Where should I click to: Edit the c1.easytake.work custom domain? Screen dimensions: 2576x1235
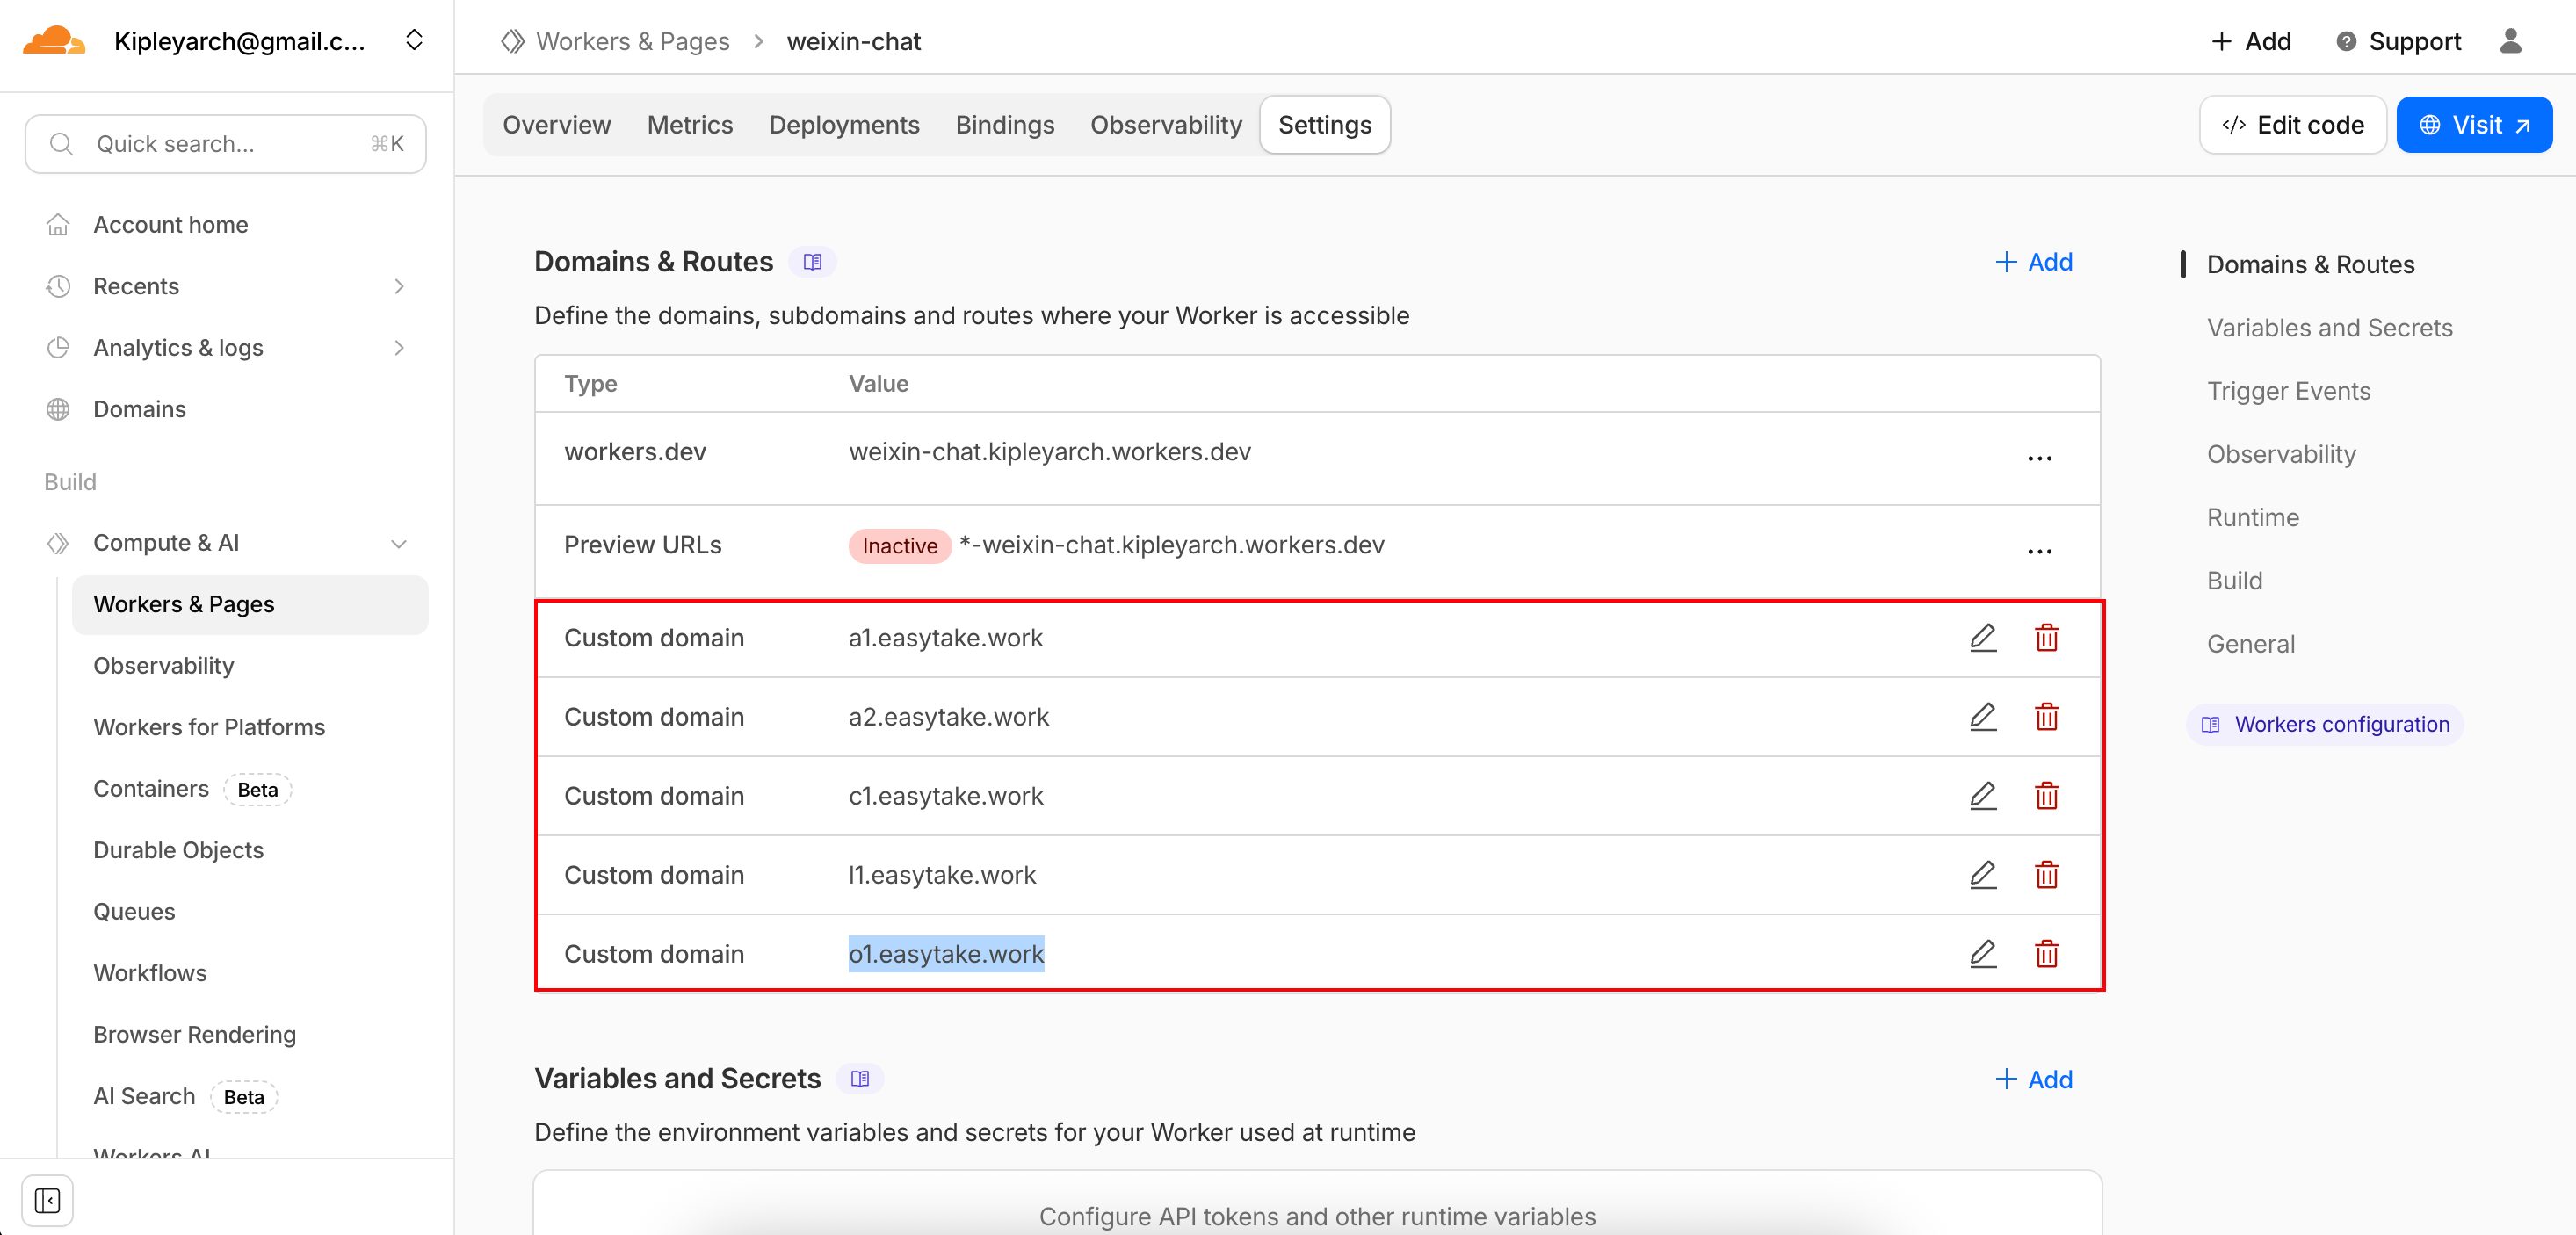point(1982,796)
